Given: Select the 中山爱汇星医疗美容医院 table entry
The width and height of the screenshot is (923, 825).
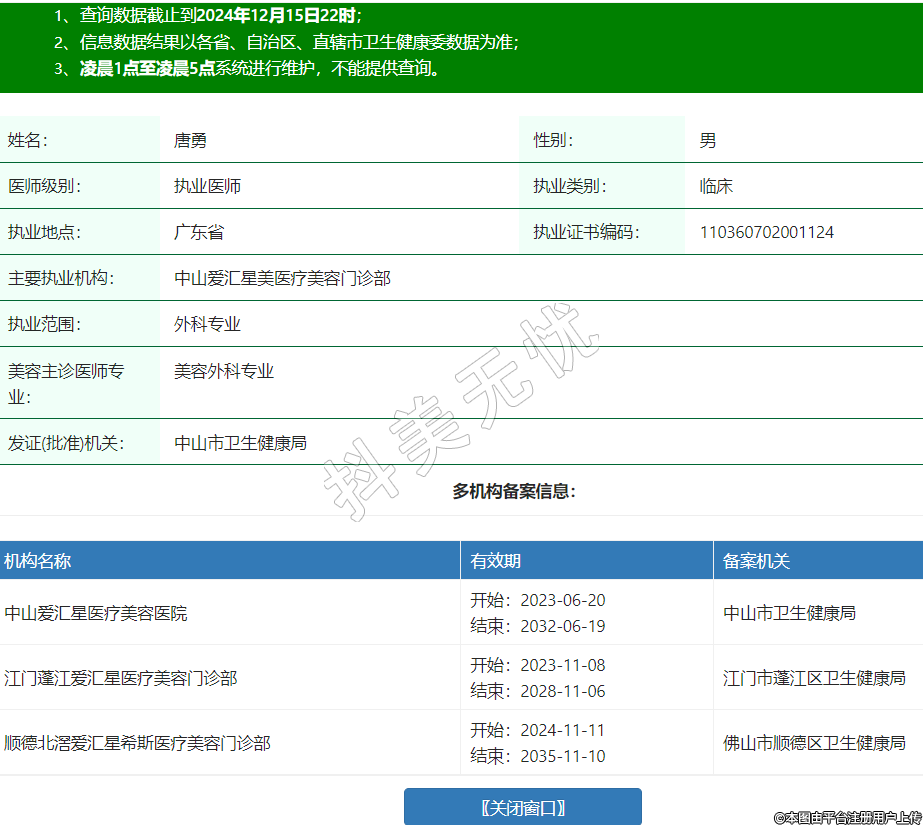Looking at the screenshot, I should [96, 613].
